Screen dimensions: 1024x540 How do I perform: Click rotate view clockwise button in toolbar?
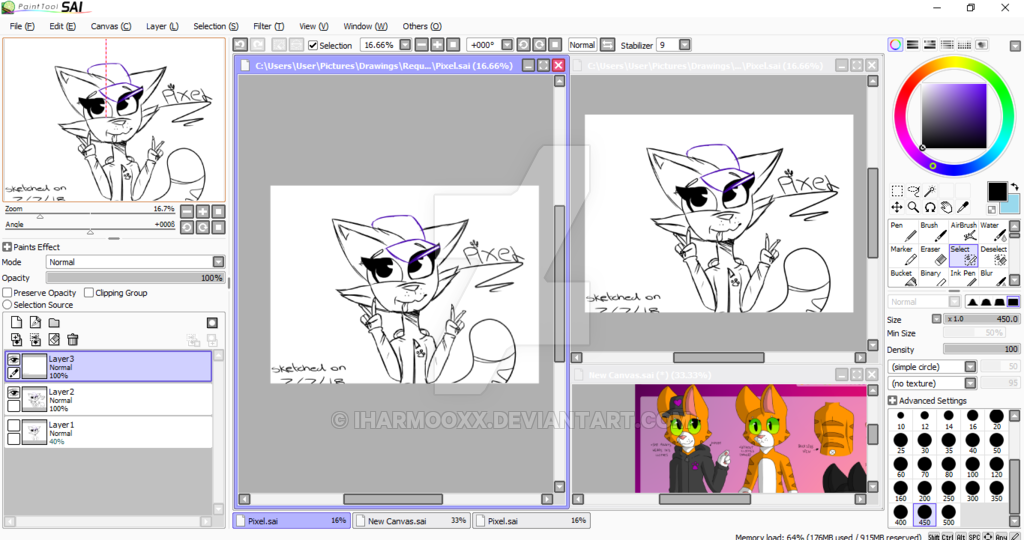[539, 45]
